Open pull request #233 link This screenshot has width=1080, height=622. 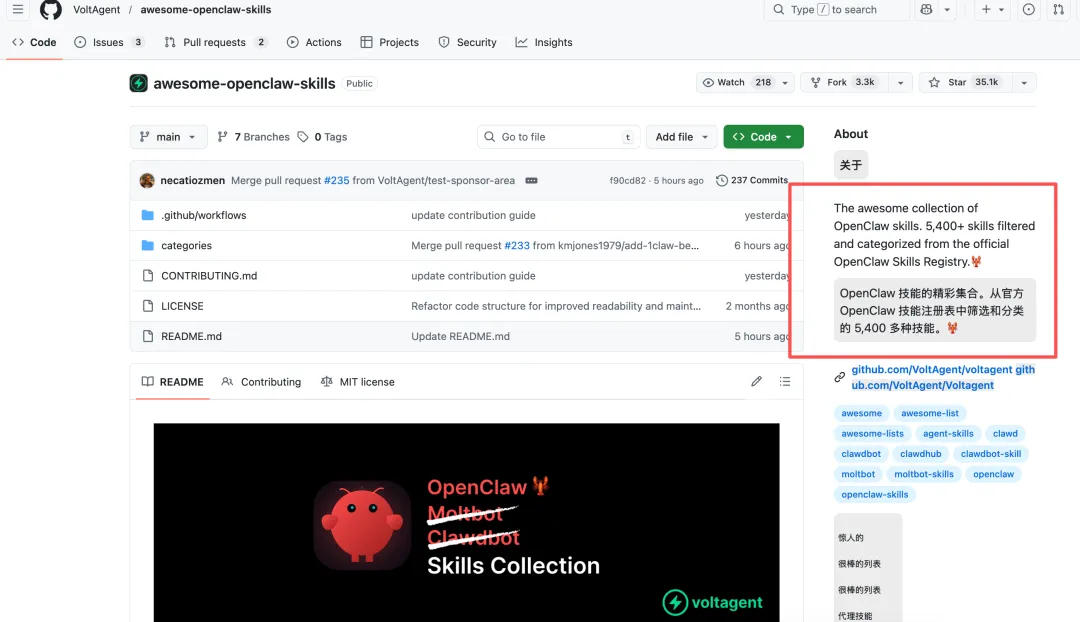[x=517, y=246]
